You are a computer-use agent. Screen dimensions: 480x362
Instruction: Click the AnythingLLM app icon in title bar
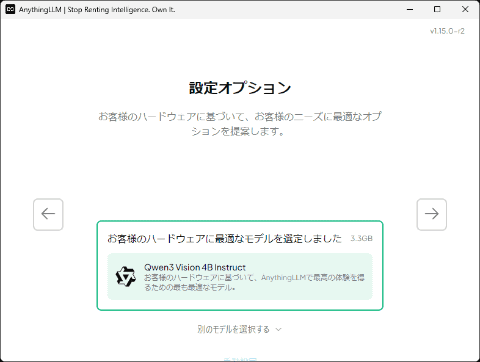pos(10,9)
